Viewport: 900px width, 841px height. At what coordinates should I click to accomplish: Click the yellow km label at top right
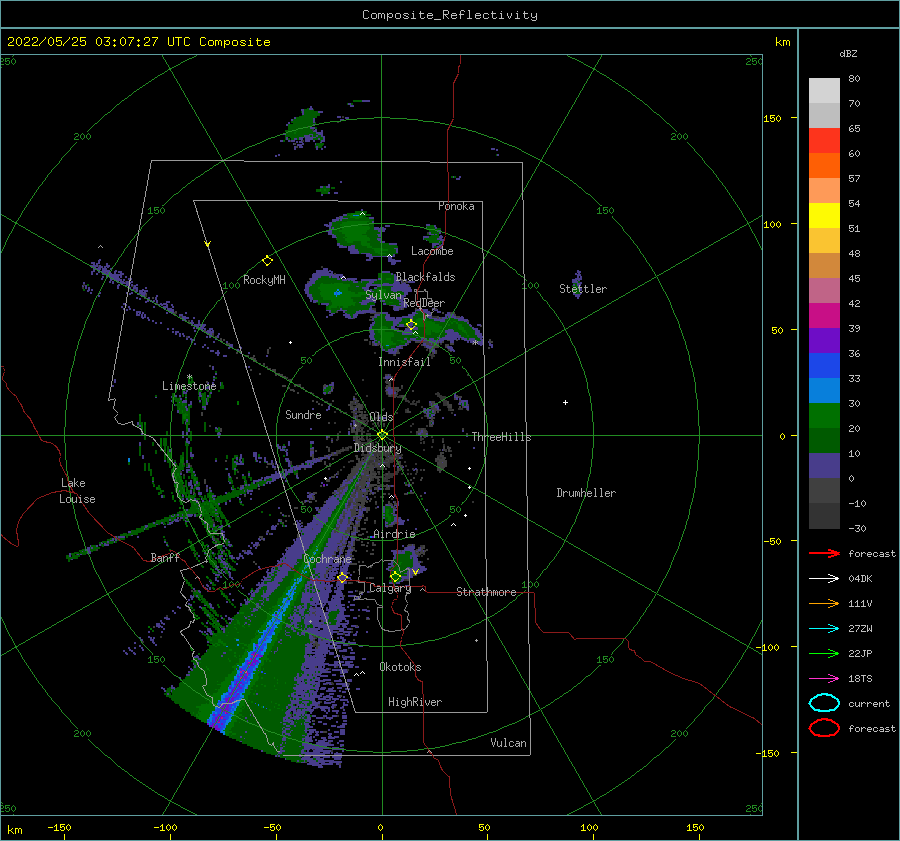pyautogui.click(x=782, y=42)
